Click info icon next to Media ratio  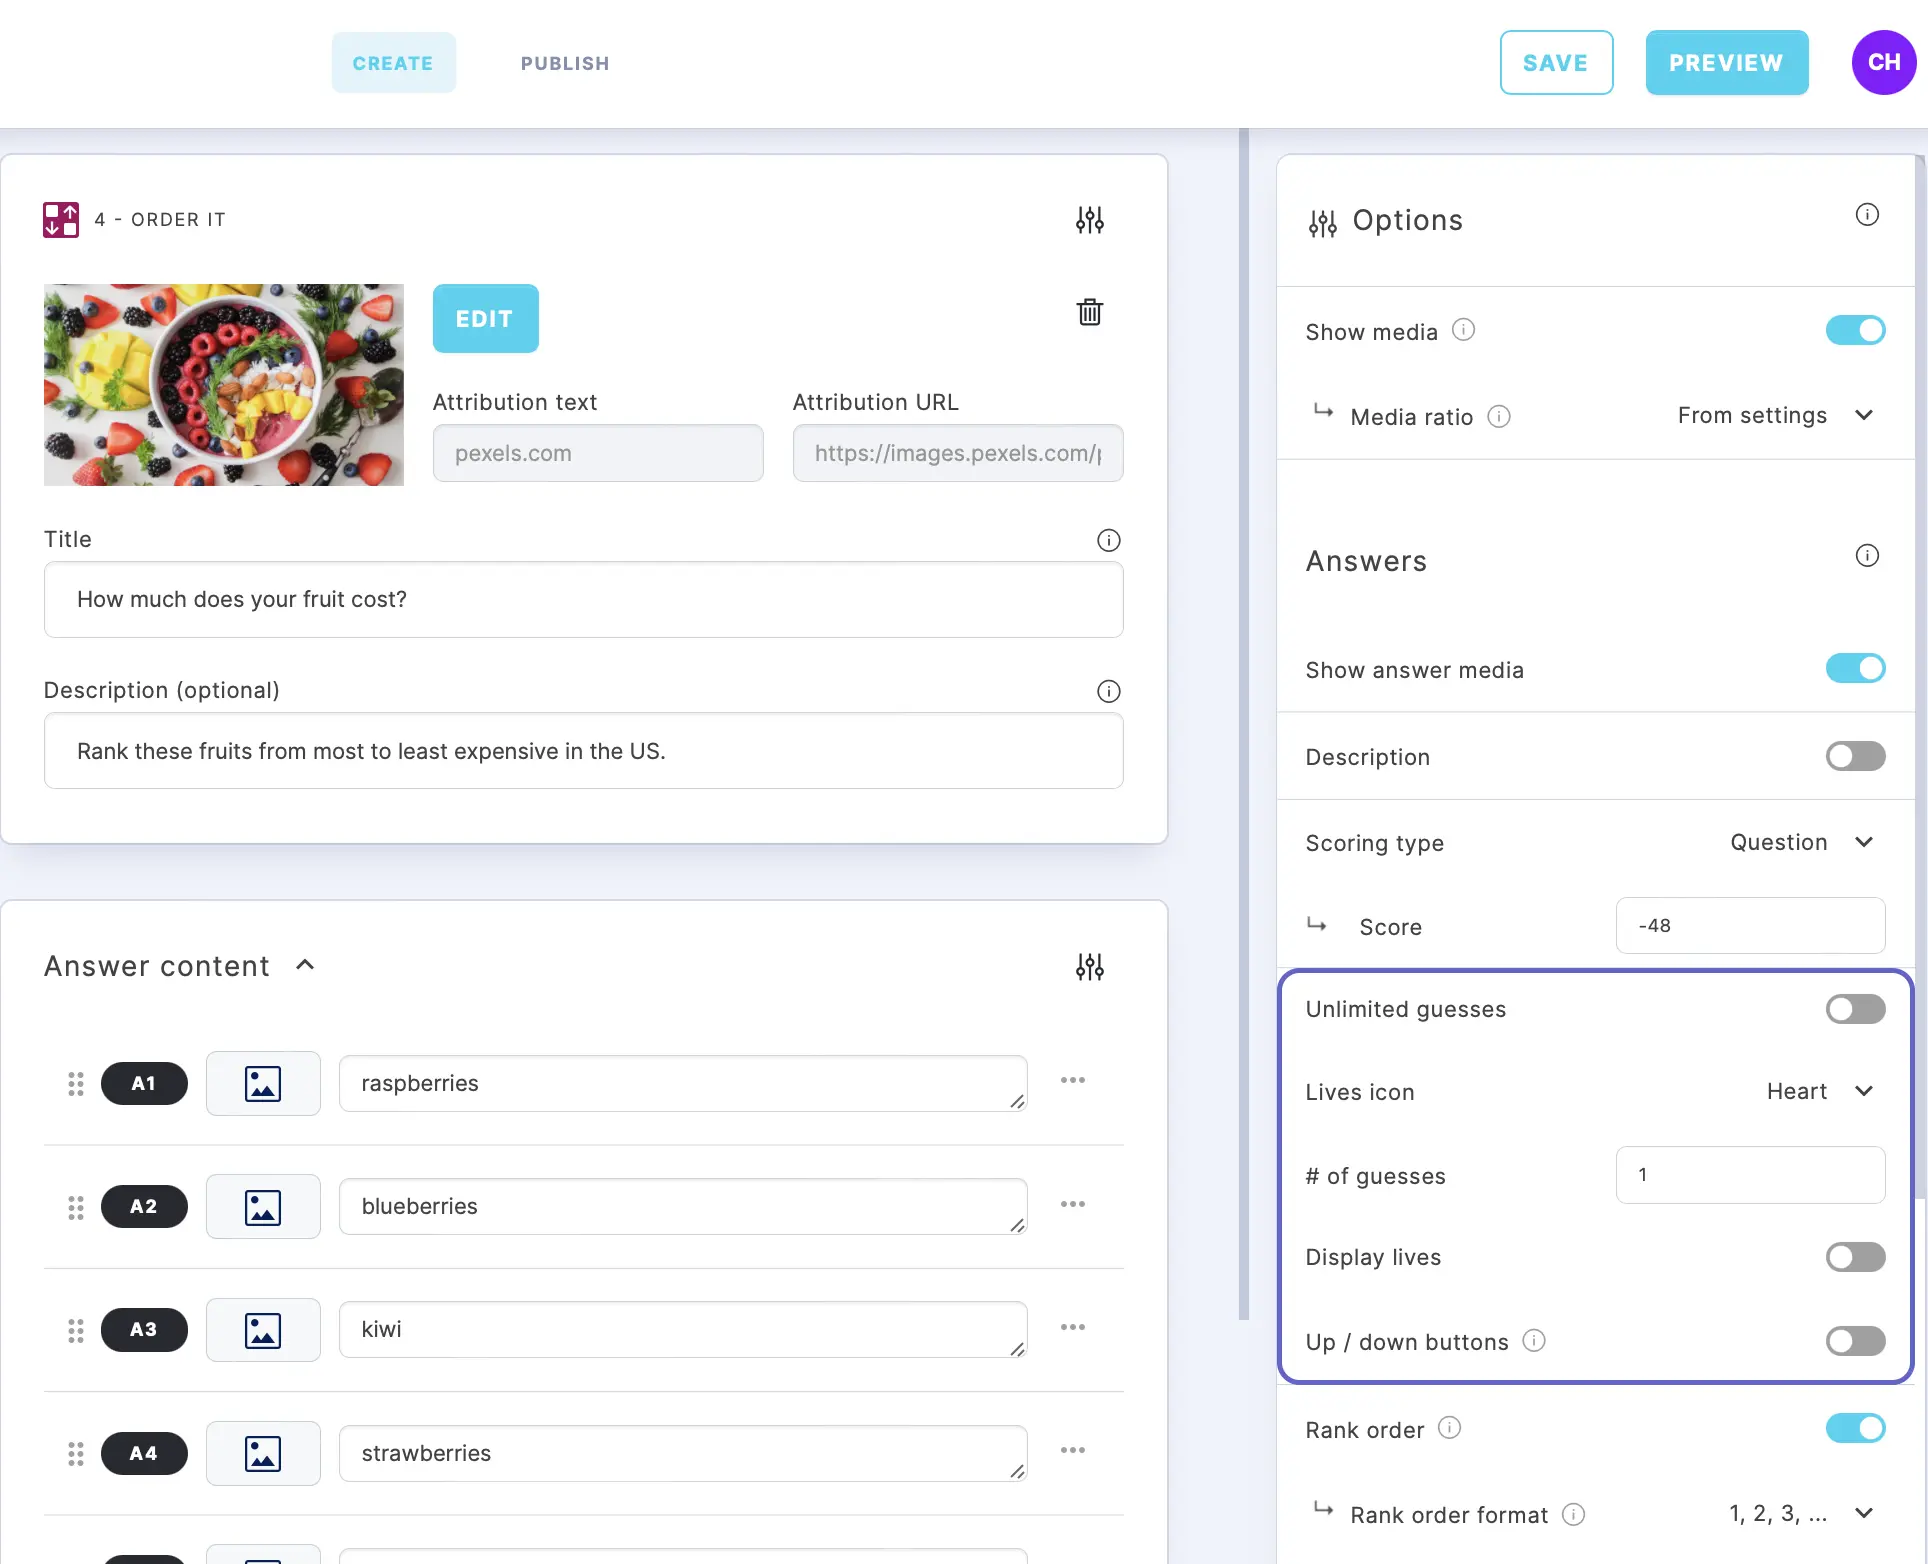(1499, 416)
